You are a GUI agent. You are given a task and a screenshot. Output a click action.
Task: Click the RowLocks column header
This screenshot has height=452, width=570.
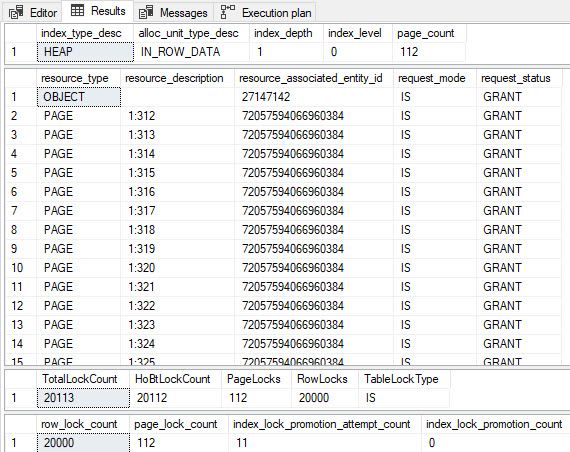[325, 379]
